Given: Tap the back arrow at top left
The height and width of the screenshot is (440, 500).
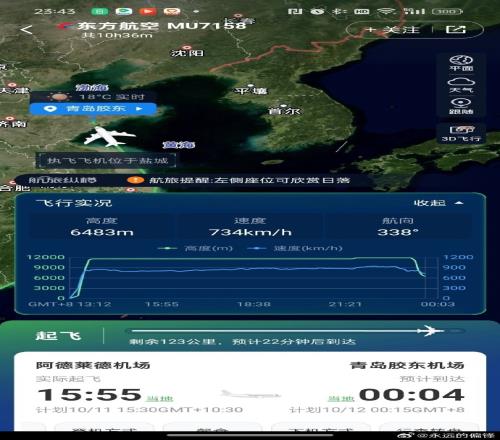Looking at the screenshot, I should (26, 30).
